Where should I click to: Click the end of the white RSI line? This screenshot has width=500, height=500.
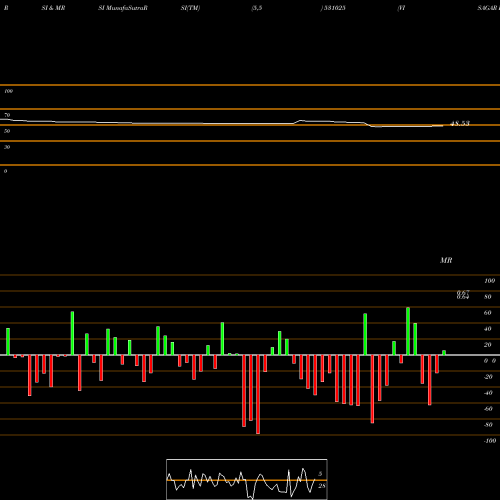442,125
